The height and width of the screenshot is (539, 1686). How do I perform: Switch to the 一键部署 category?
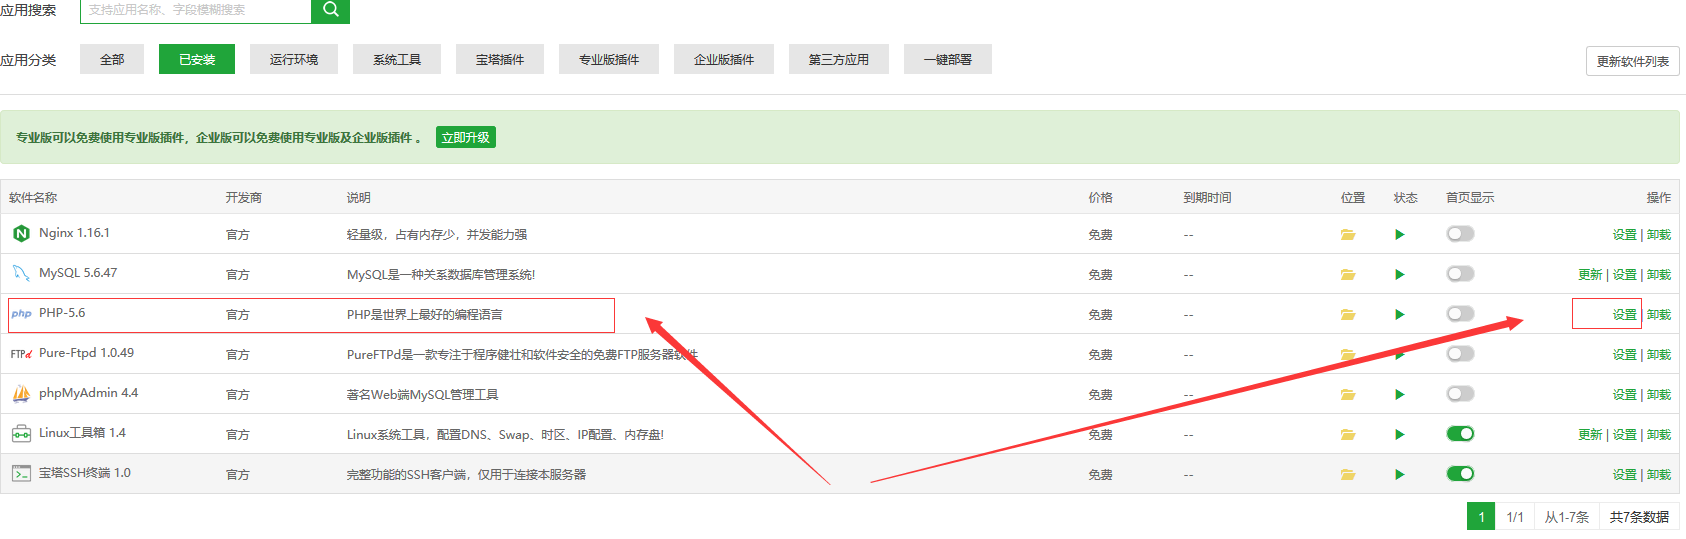[948, 59]
